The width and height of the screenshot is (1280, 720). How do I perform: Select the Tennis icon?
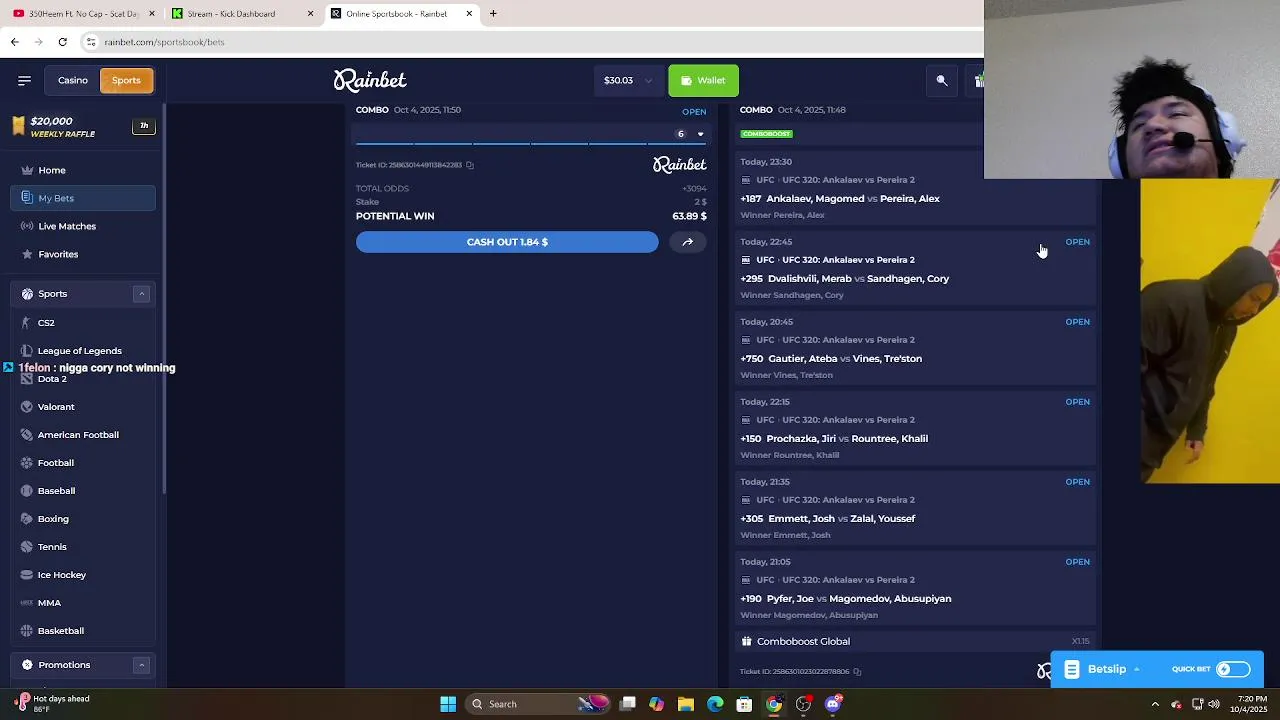click(27, 547)
